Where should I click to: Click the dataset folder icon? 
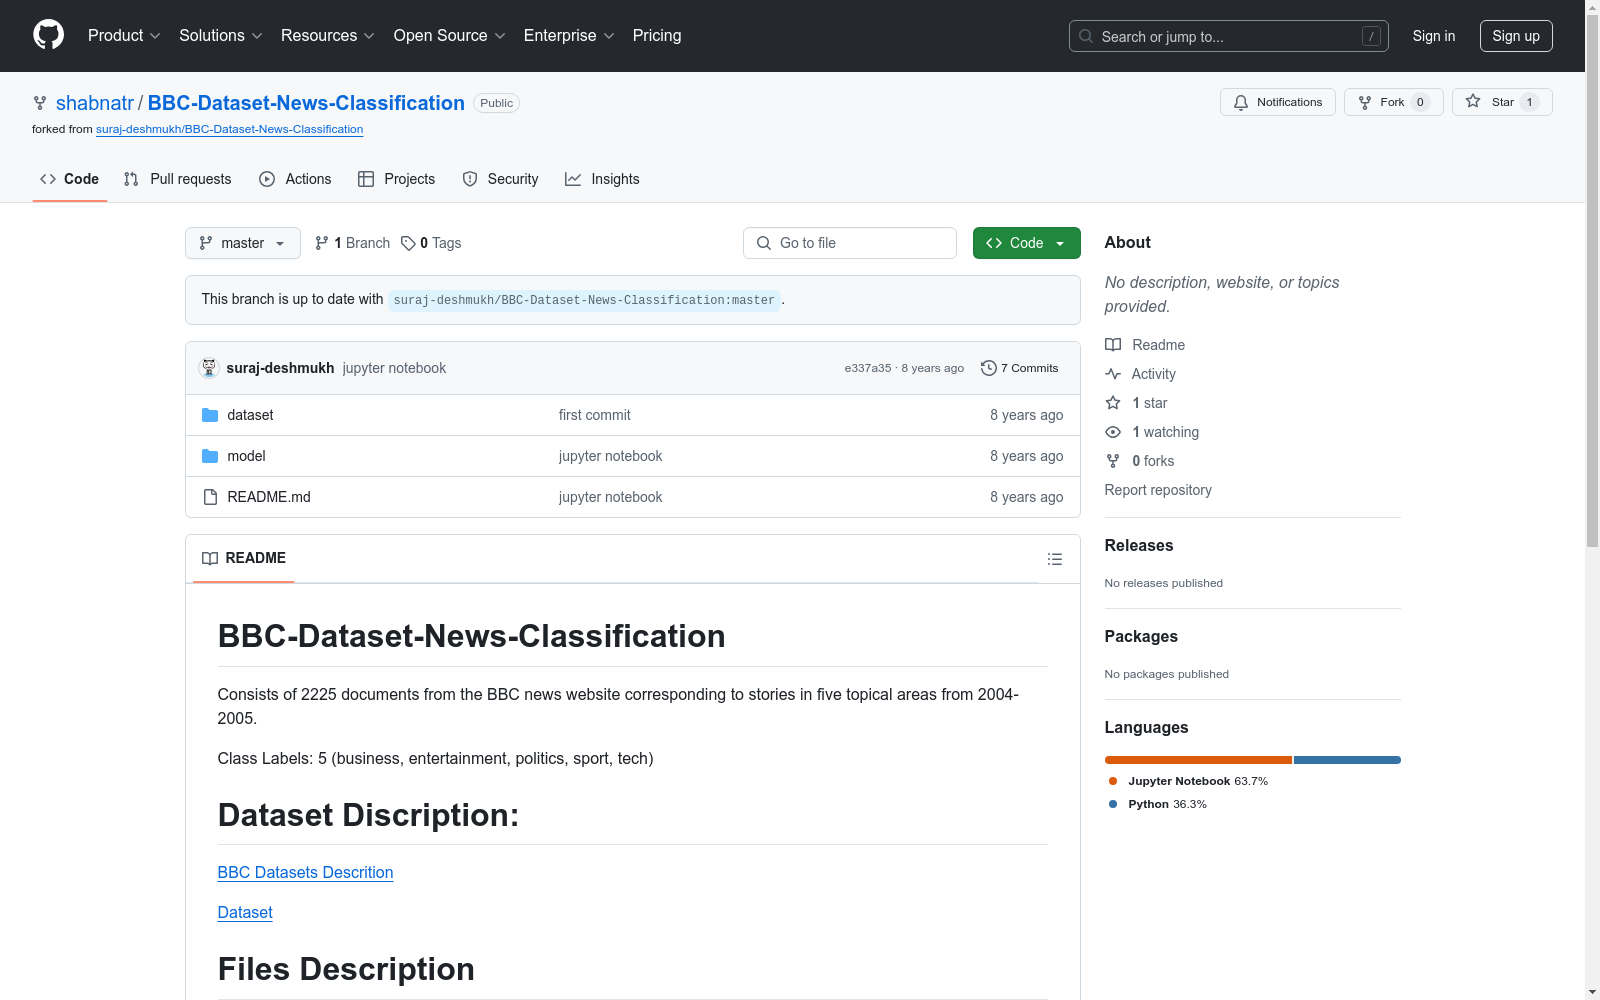pos(210,415)
